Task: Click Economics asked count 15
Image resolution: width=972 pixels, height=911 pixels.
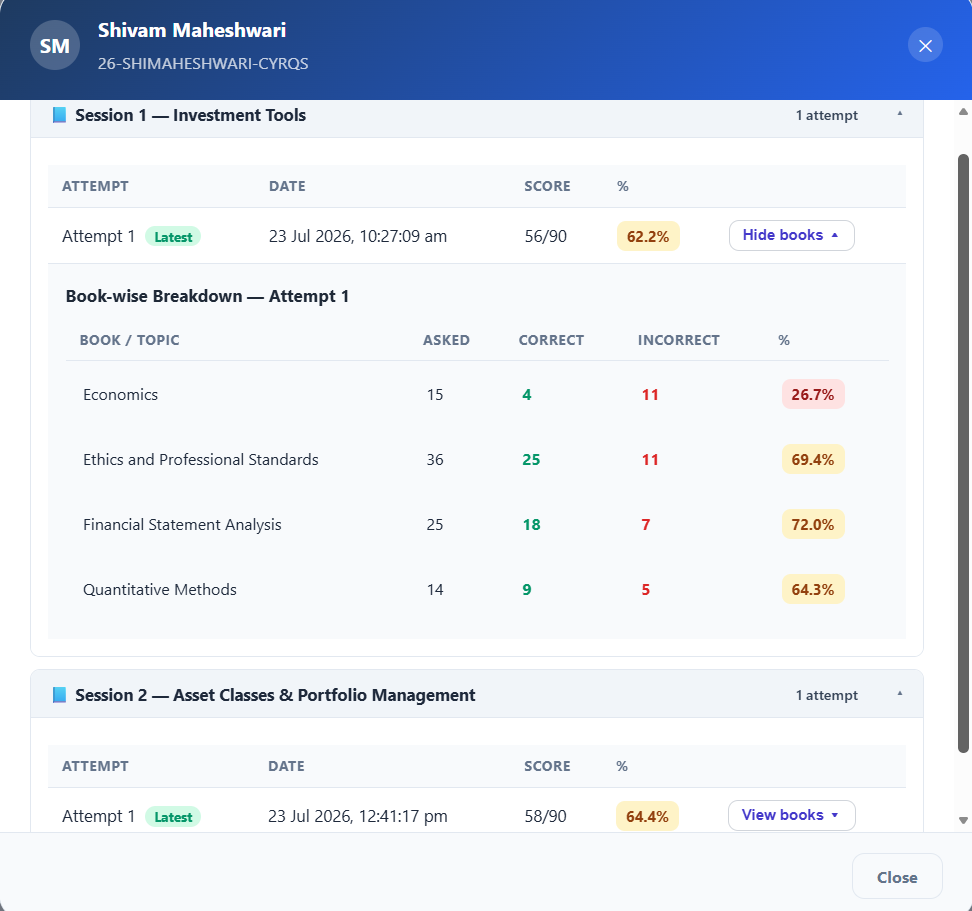Action: [435, 395]
